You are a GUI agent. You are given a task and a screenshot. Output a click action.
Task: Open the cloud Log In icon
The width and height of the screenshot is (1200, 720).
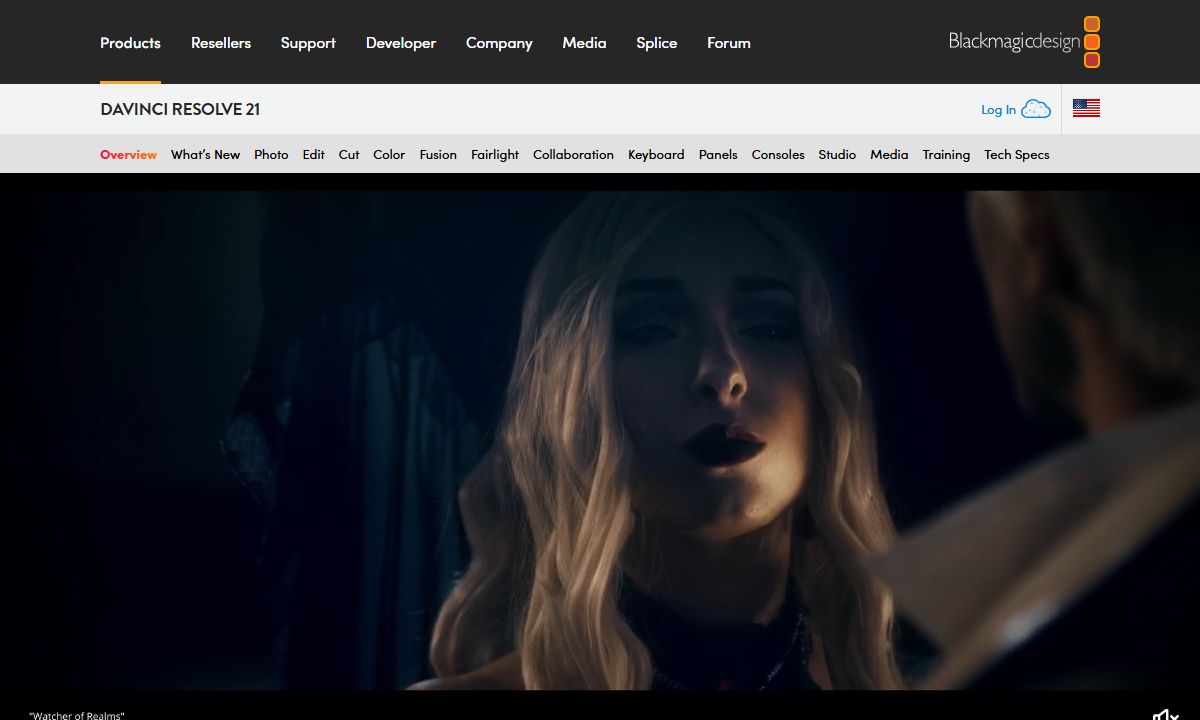(1036, 109)
